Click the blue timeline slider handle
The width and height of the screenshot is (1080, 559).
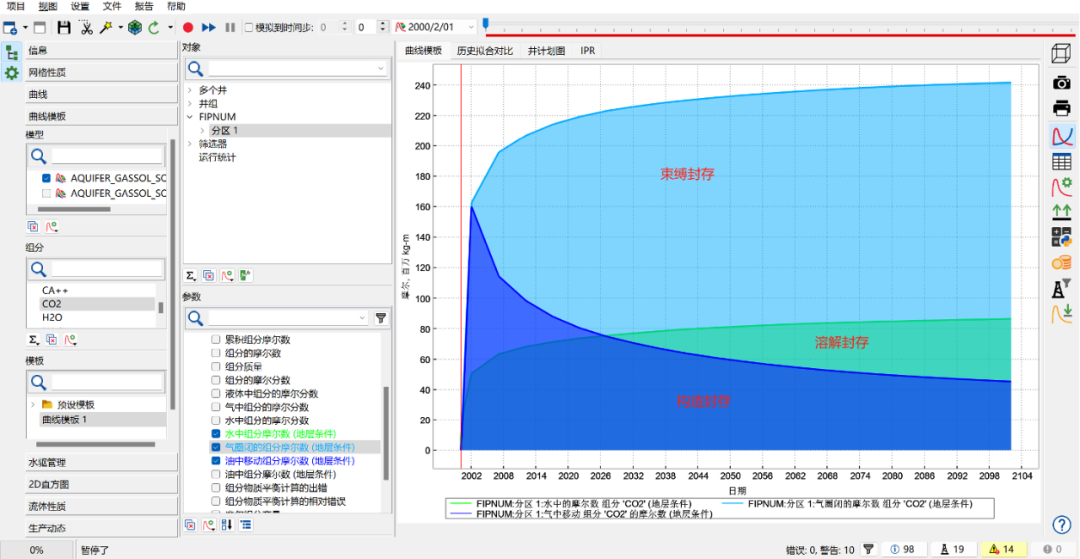coord(486,24)
